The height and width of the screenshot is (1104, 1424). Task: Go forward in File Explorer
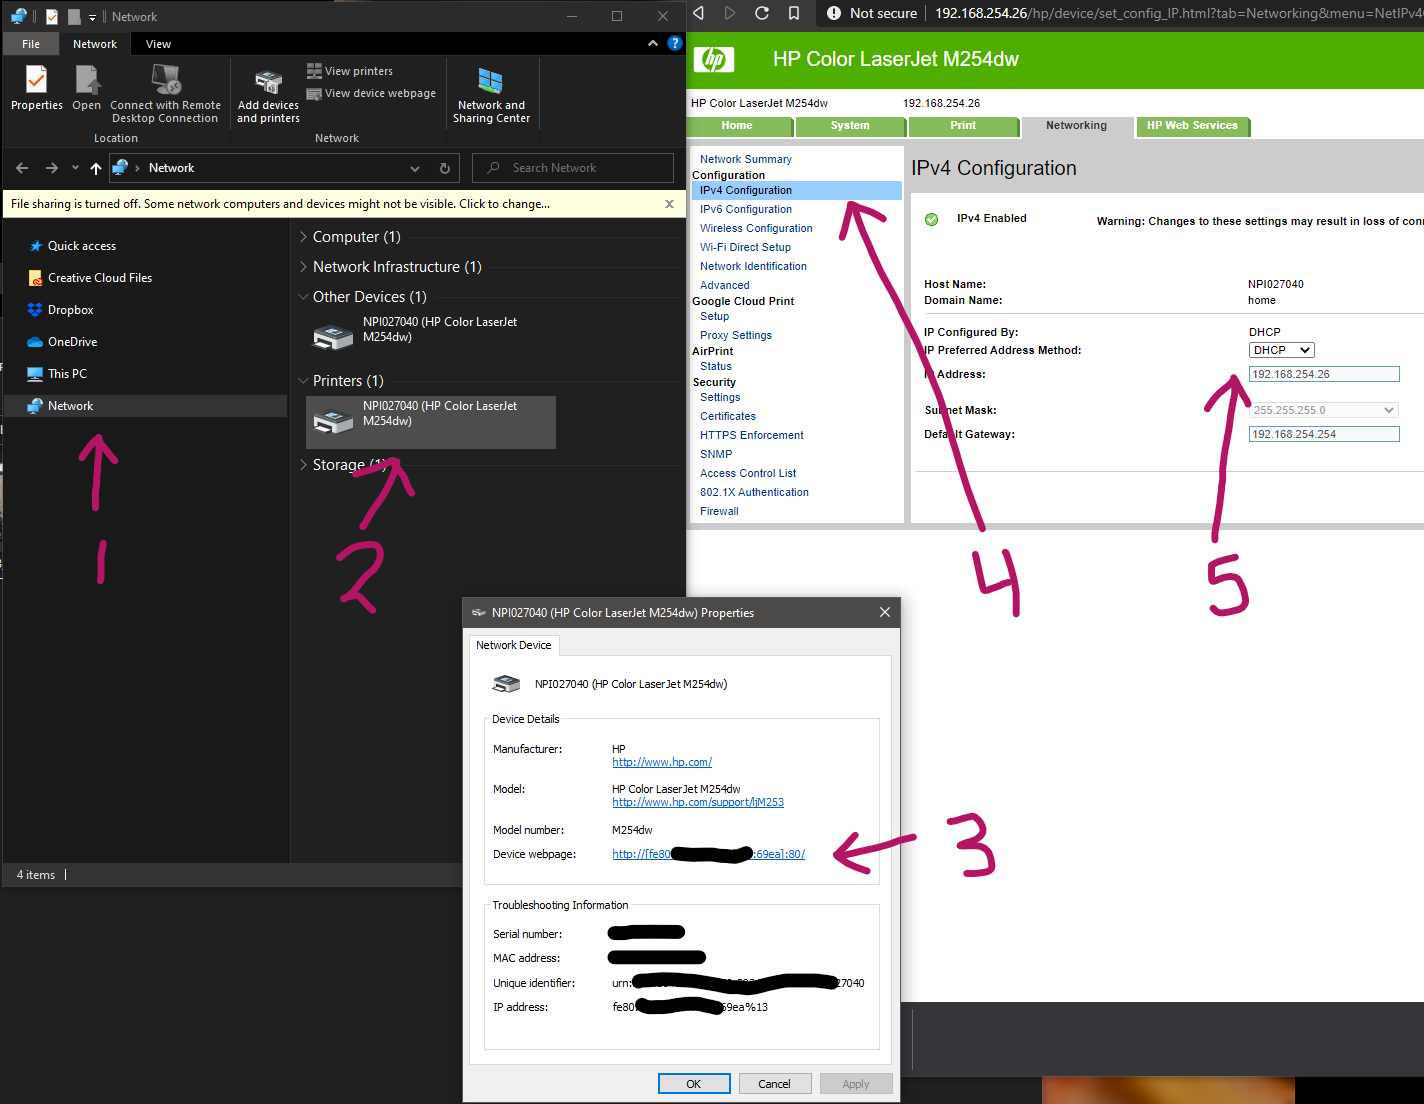click(52, 168)
